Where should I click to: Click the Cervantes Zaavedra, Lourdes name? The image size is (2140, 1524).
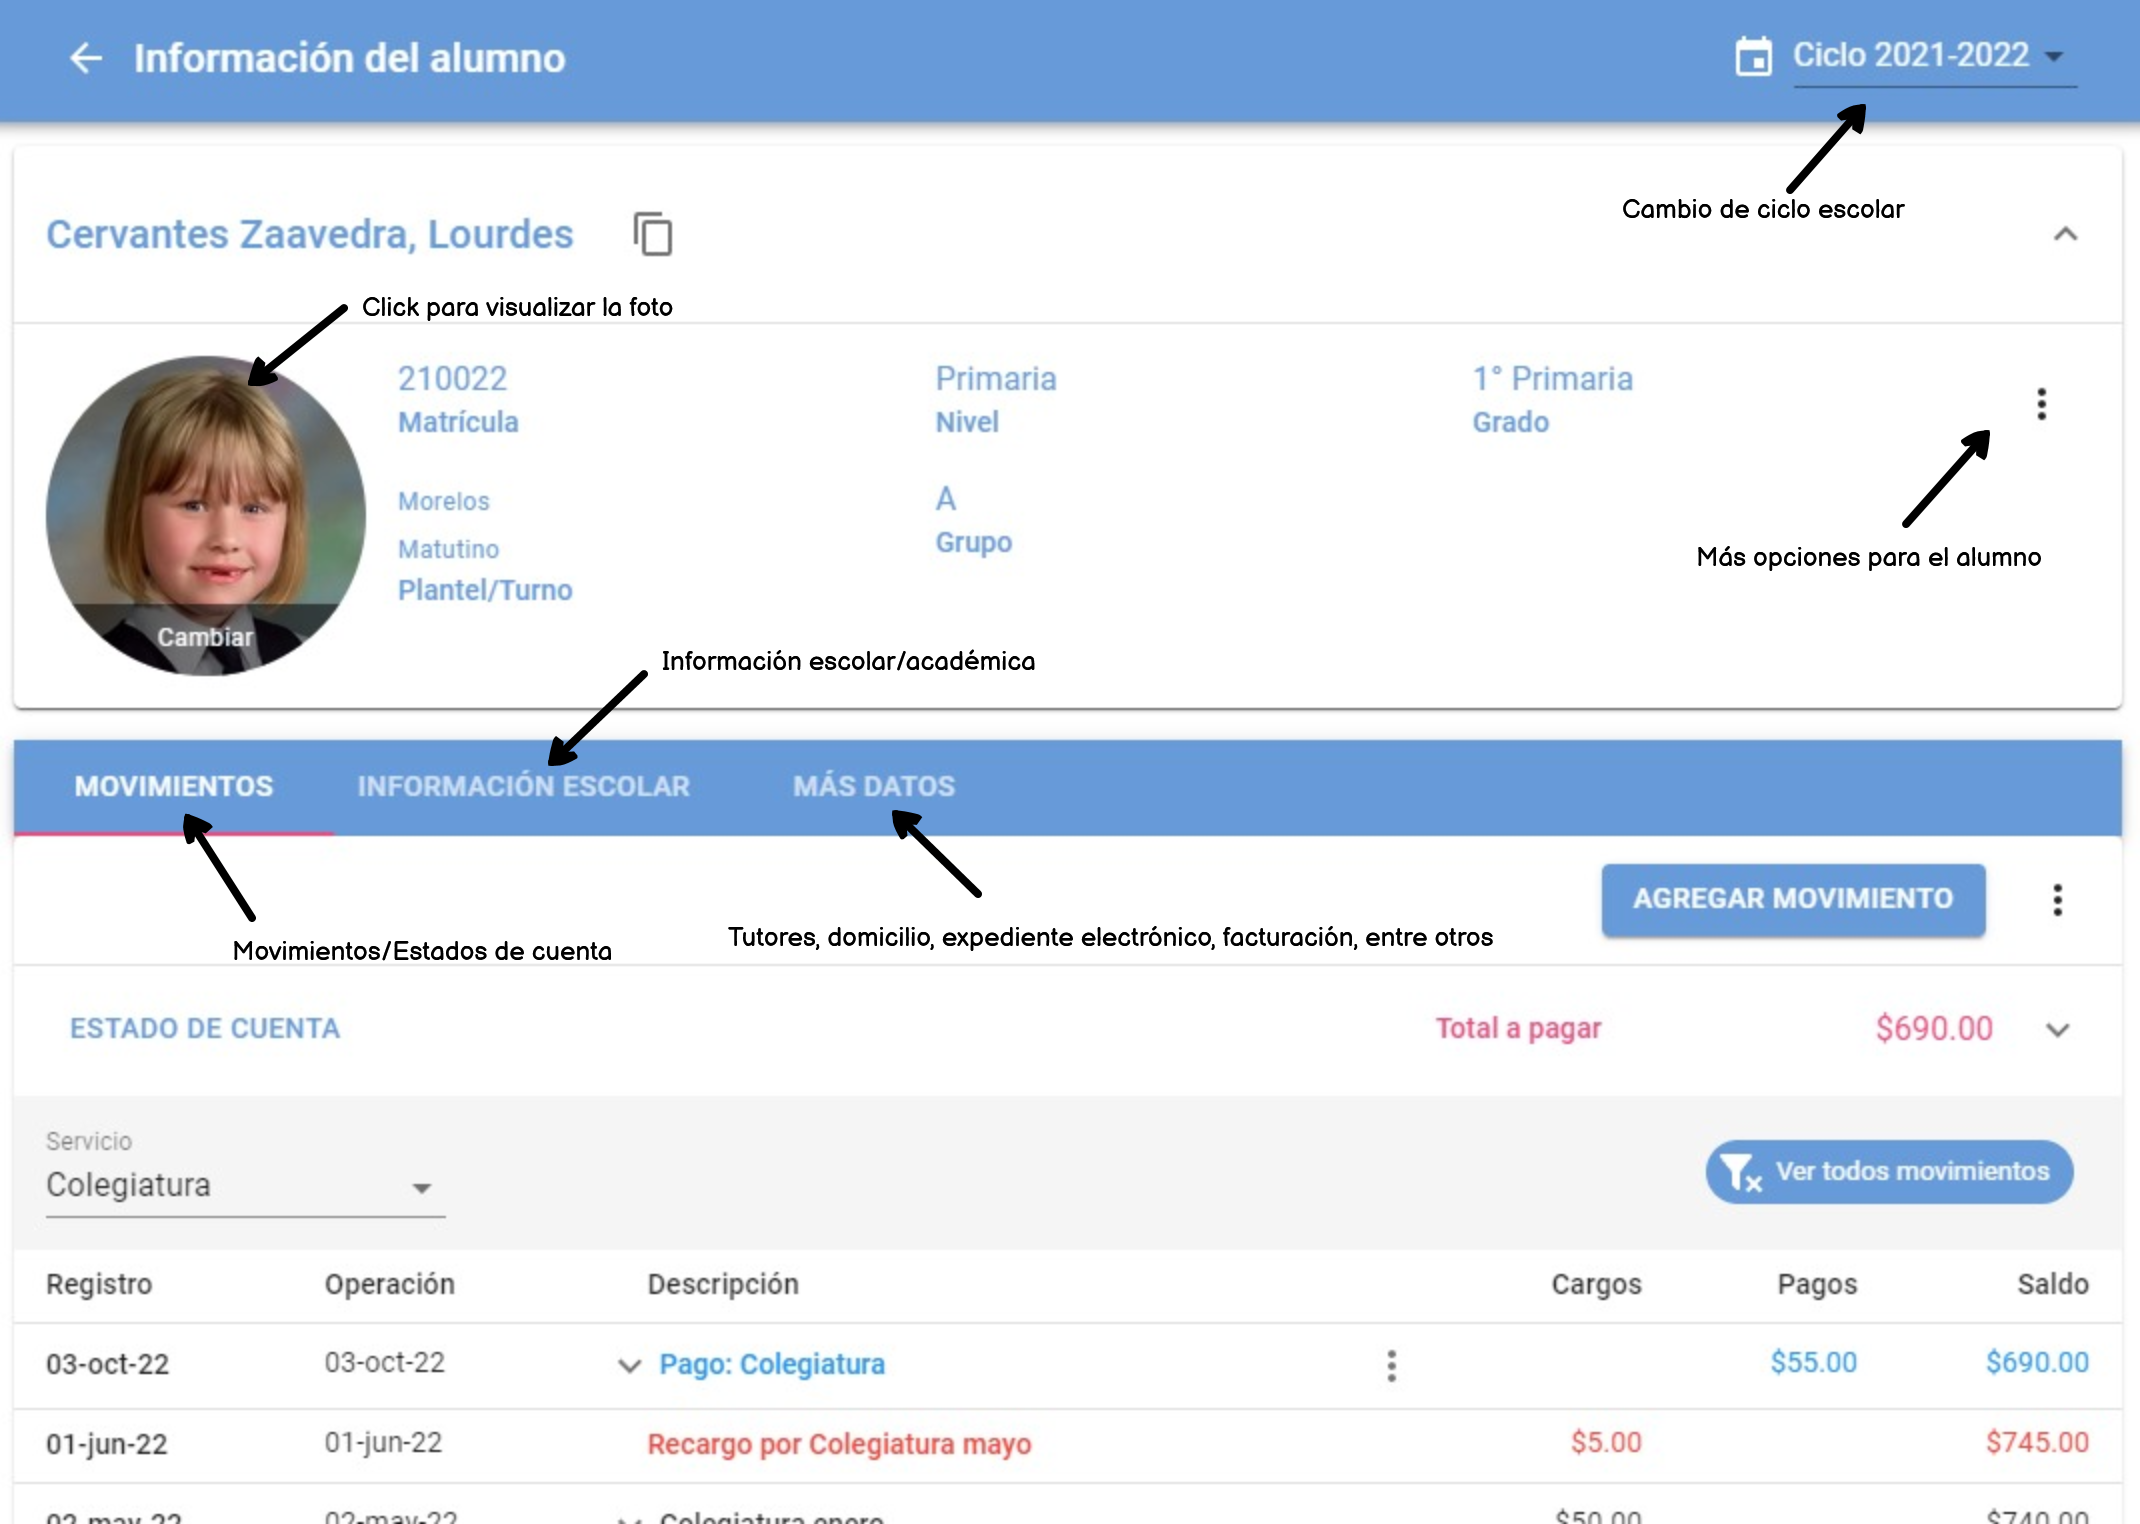click(x=310, y=235)
